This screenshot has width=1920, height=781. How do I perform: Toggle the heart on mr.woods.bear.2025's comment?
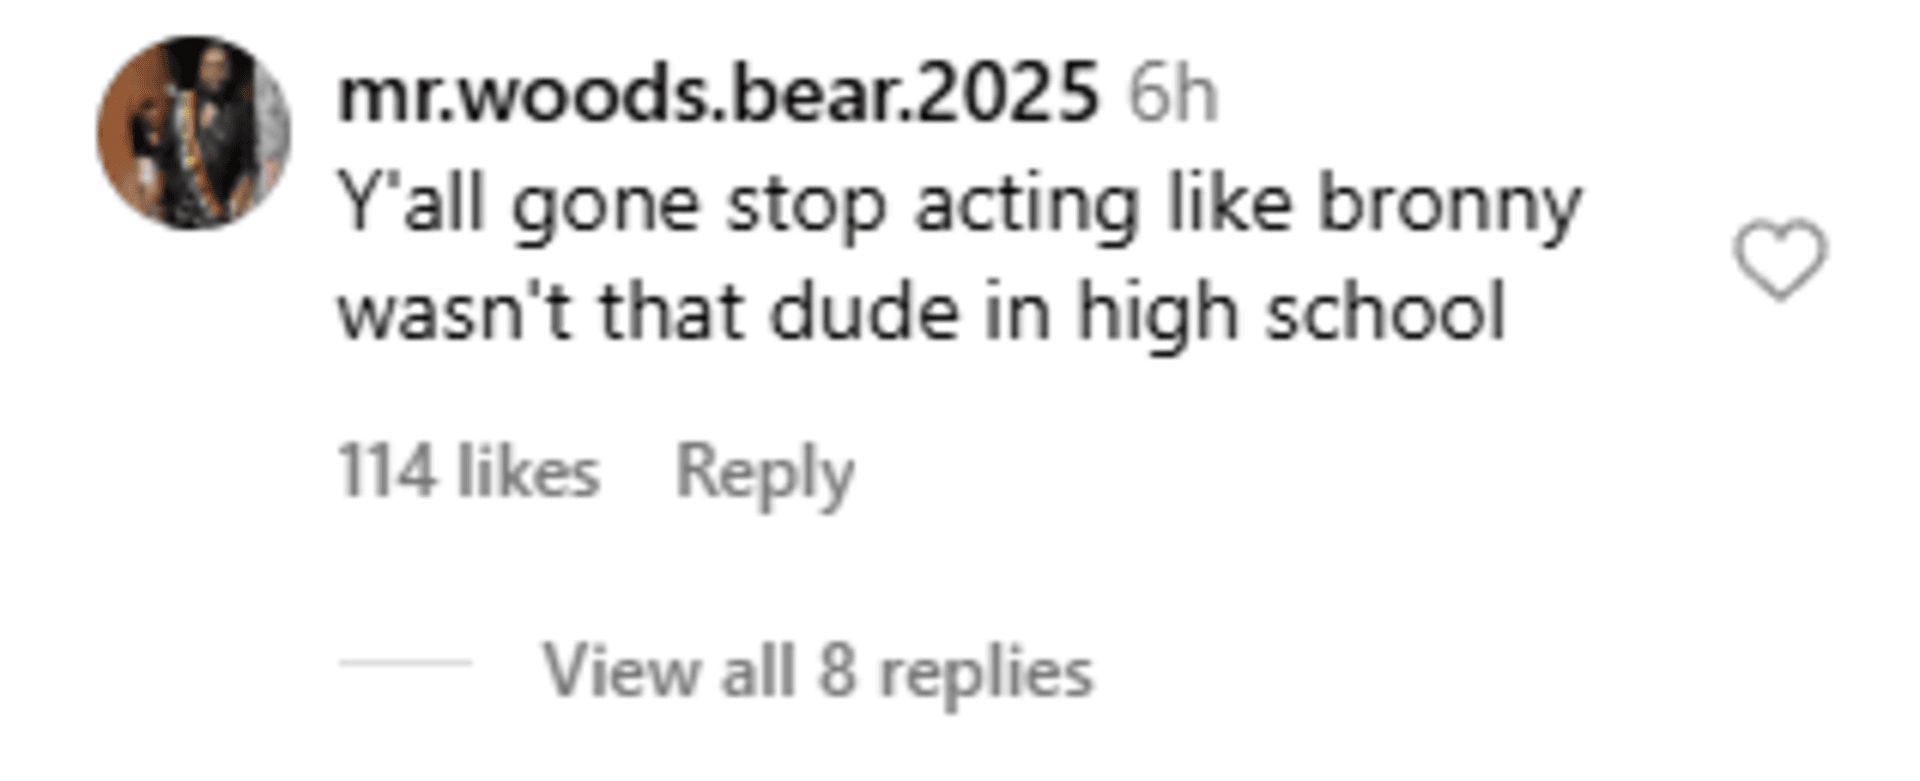tap(1780, 259)
